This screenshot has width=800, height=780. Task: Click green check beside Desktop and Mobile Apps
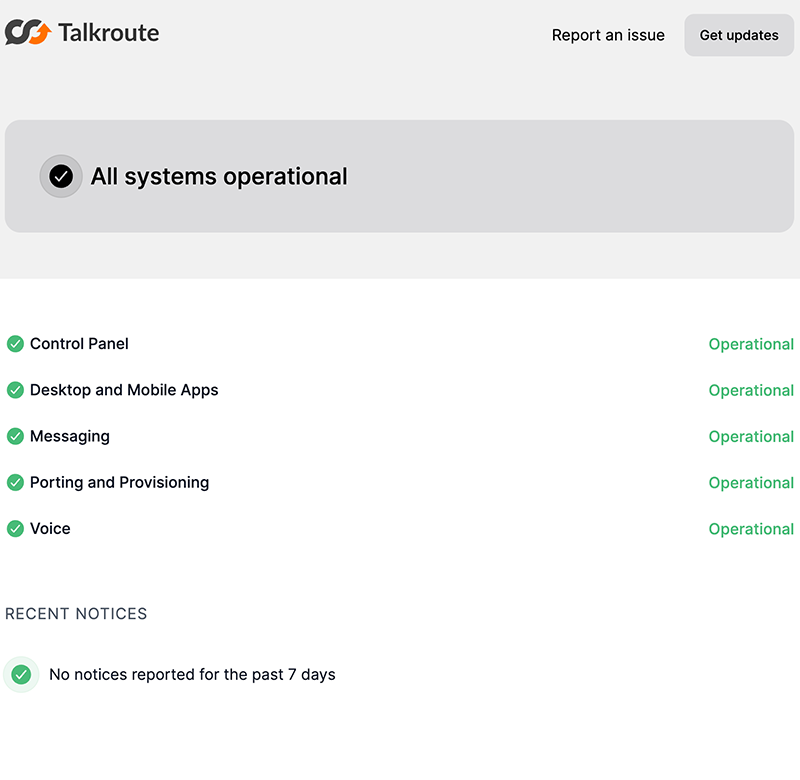click(15, 390)
